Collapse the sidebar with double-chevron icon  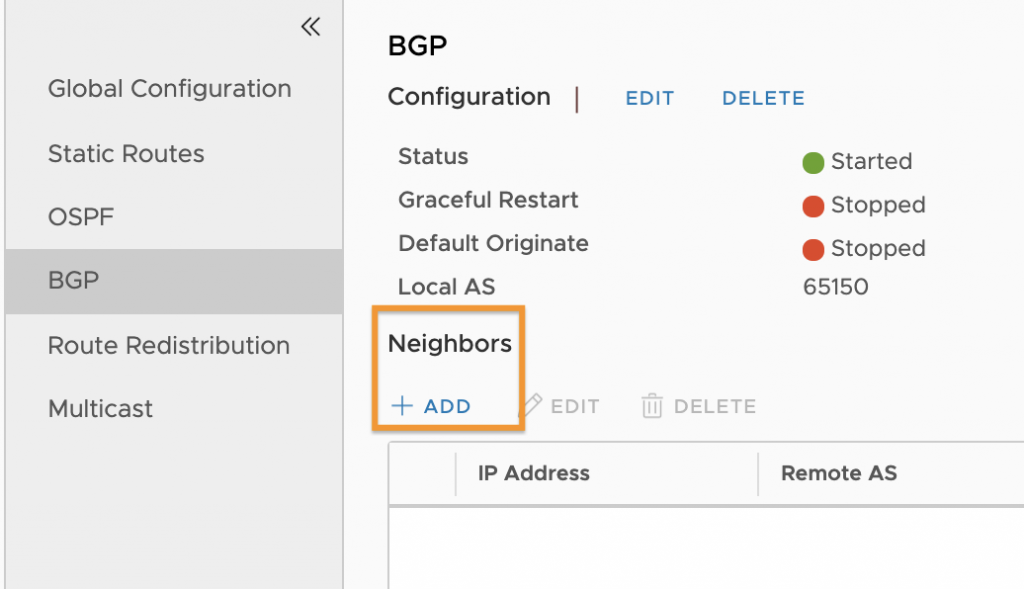click(311, 27)
